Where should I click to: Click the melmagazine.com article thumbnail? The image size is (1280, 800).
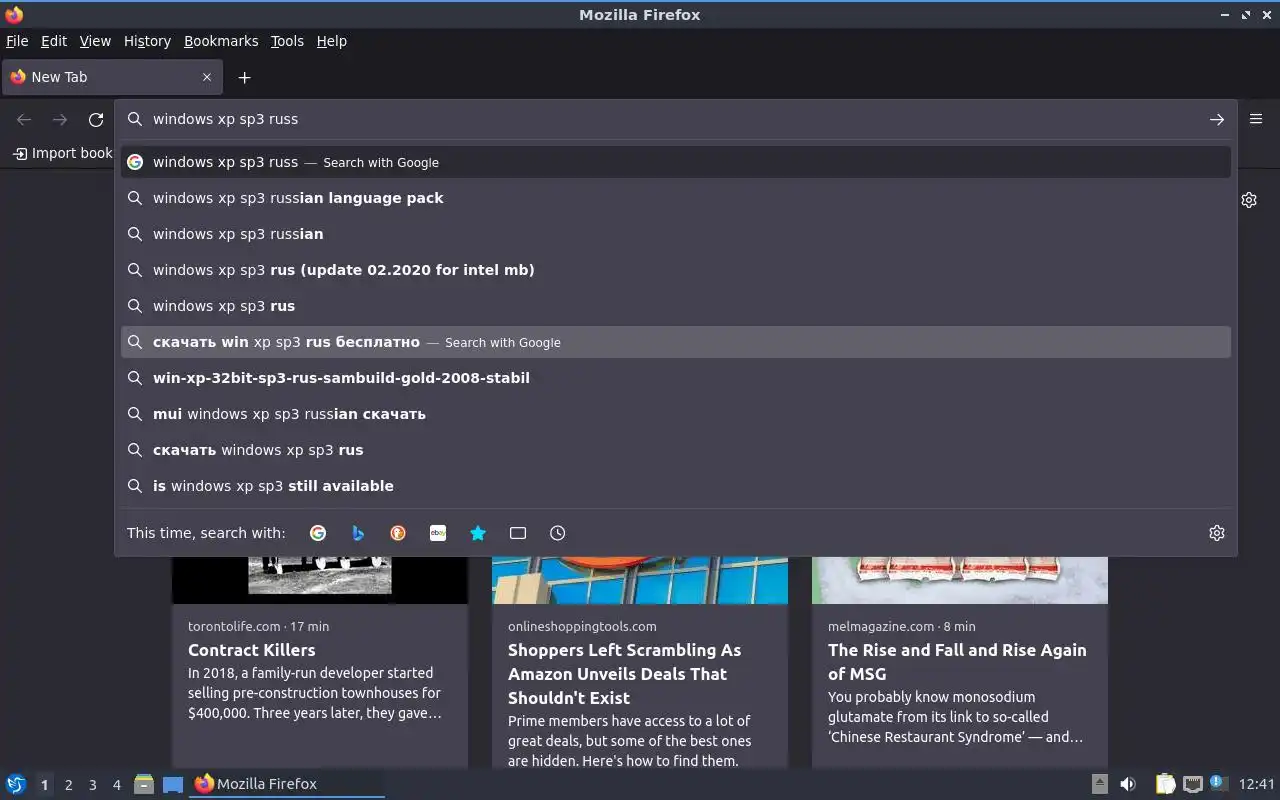point(960,580)
